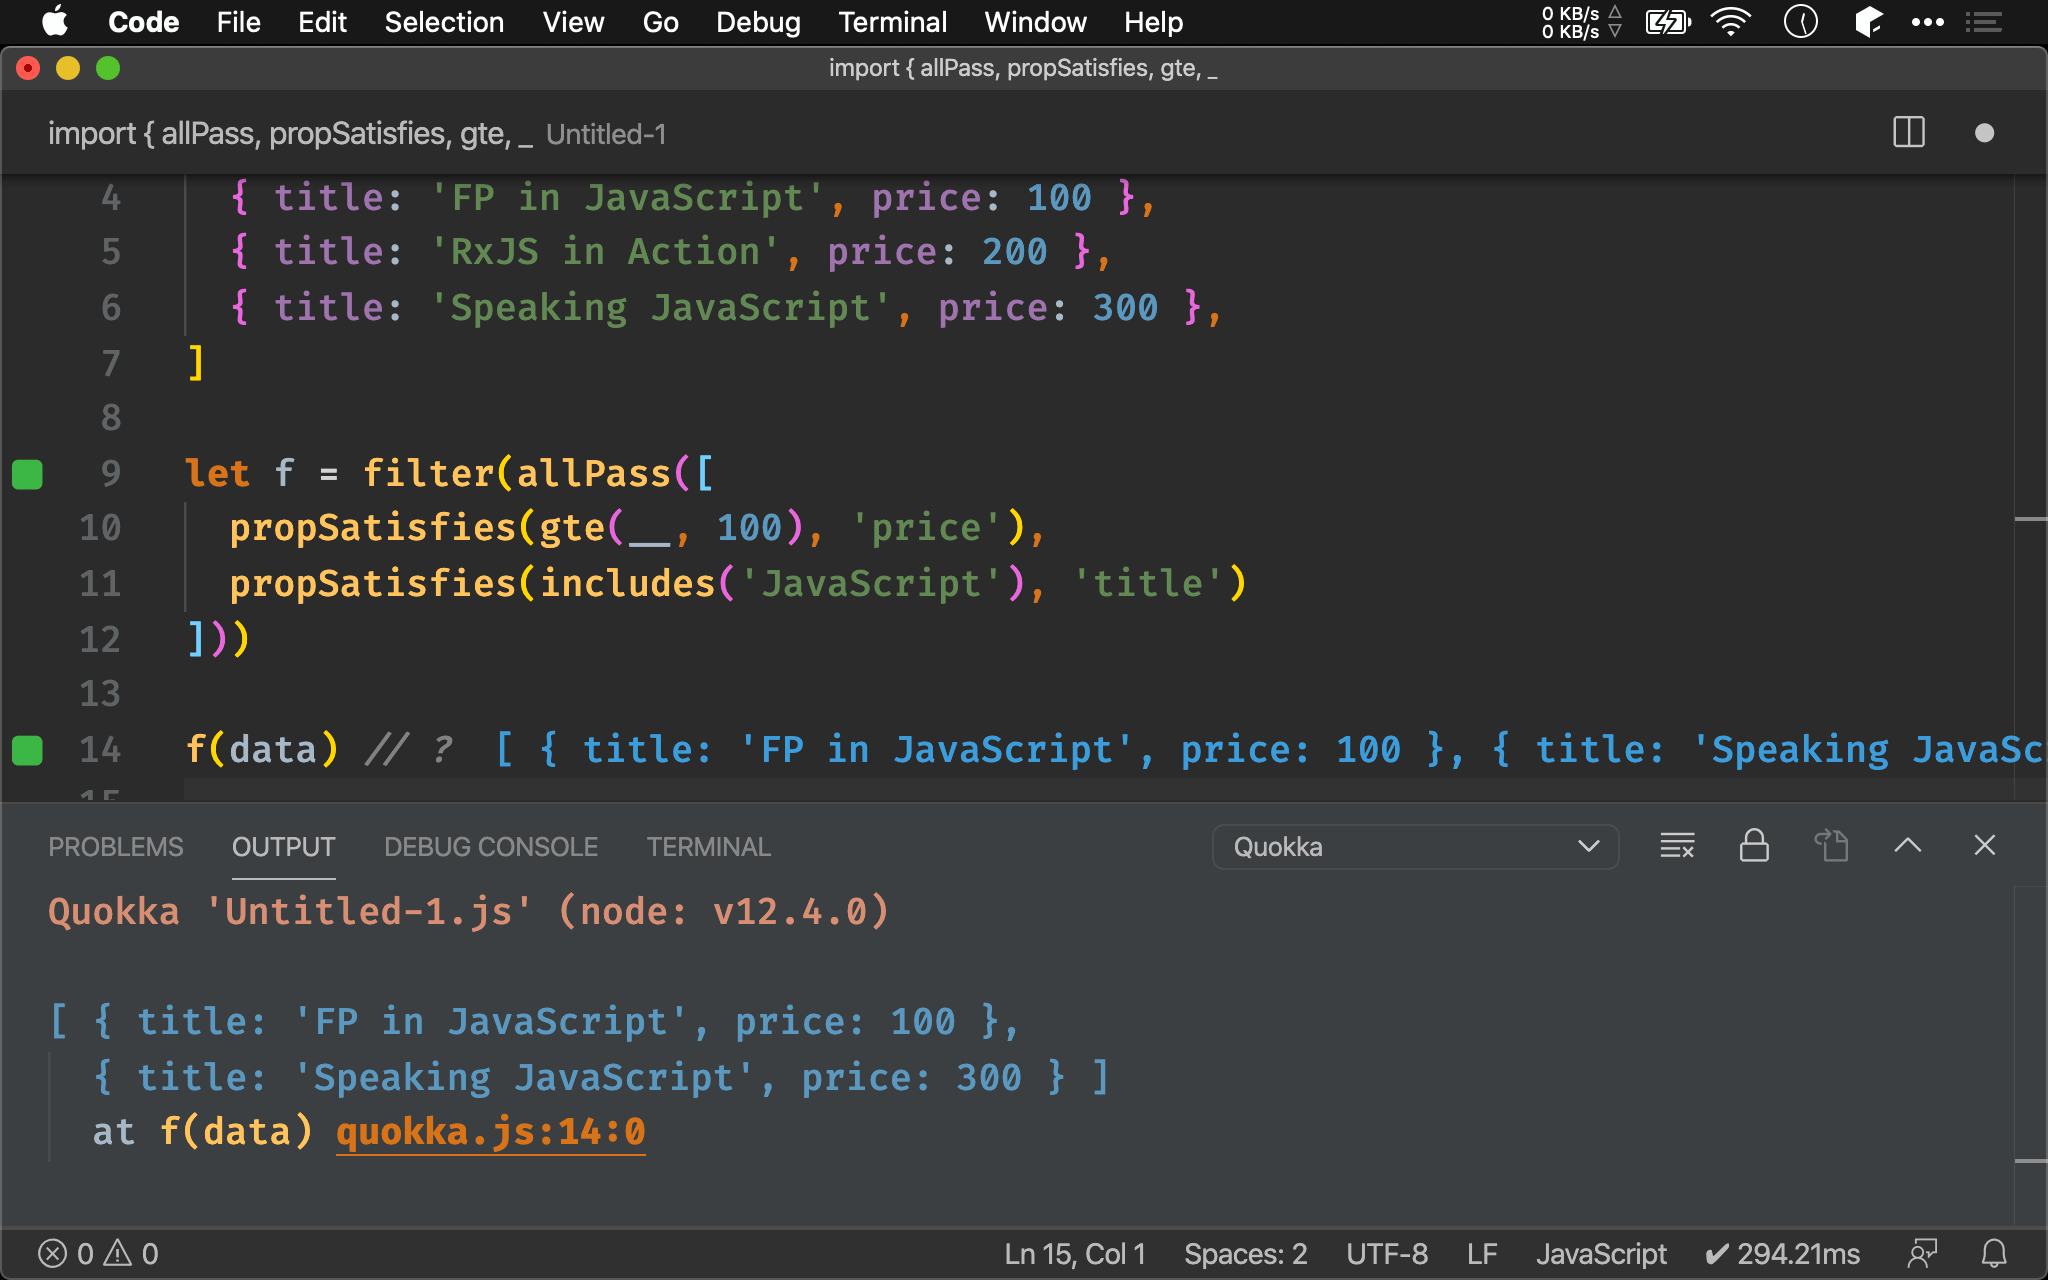Image resolution: width=2048 pixels, height=1280 pixels.
Task: Click the clock icon in menu bar
Action: click(1801, 22)
